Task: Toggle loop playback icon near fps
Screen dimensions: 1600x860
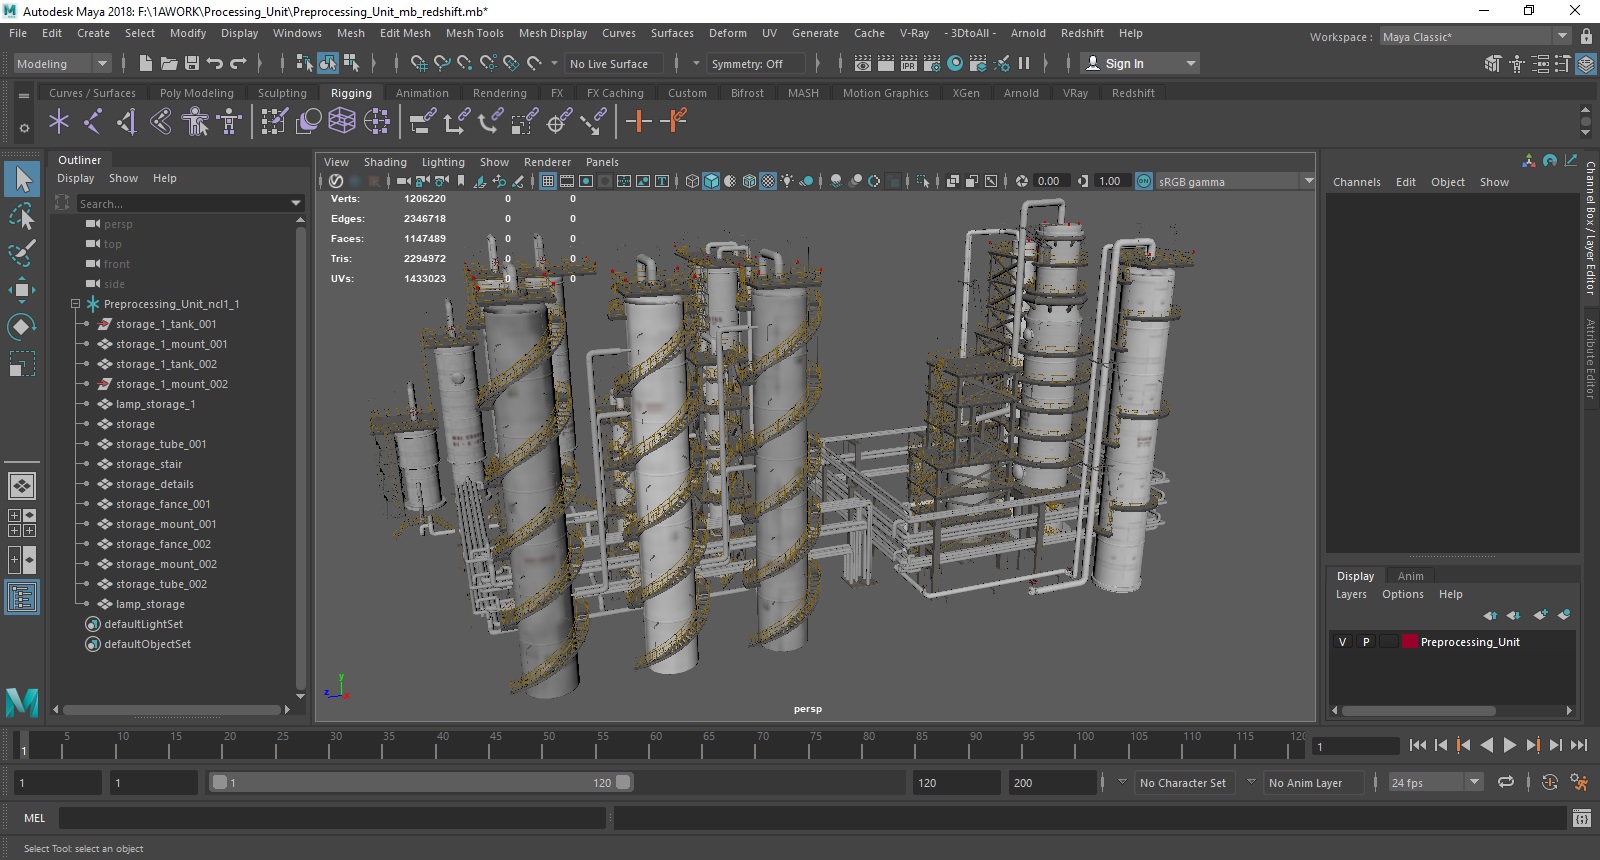Action: (1505, 782)
